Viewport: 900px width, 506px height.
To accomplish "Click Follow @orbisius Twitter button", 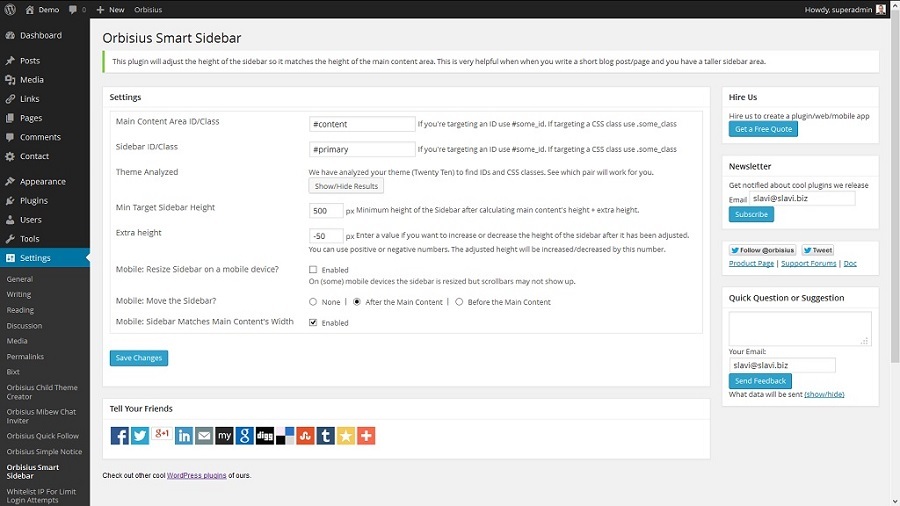I will pyautogui.click(x=763, y=250).
